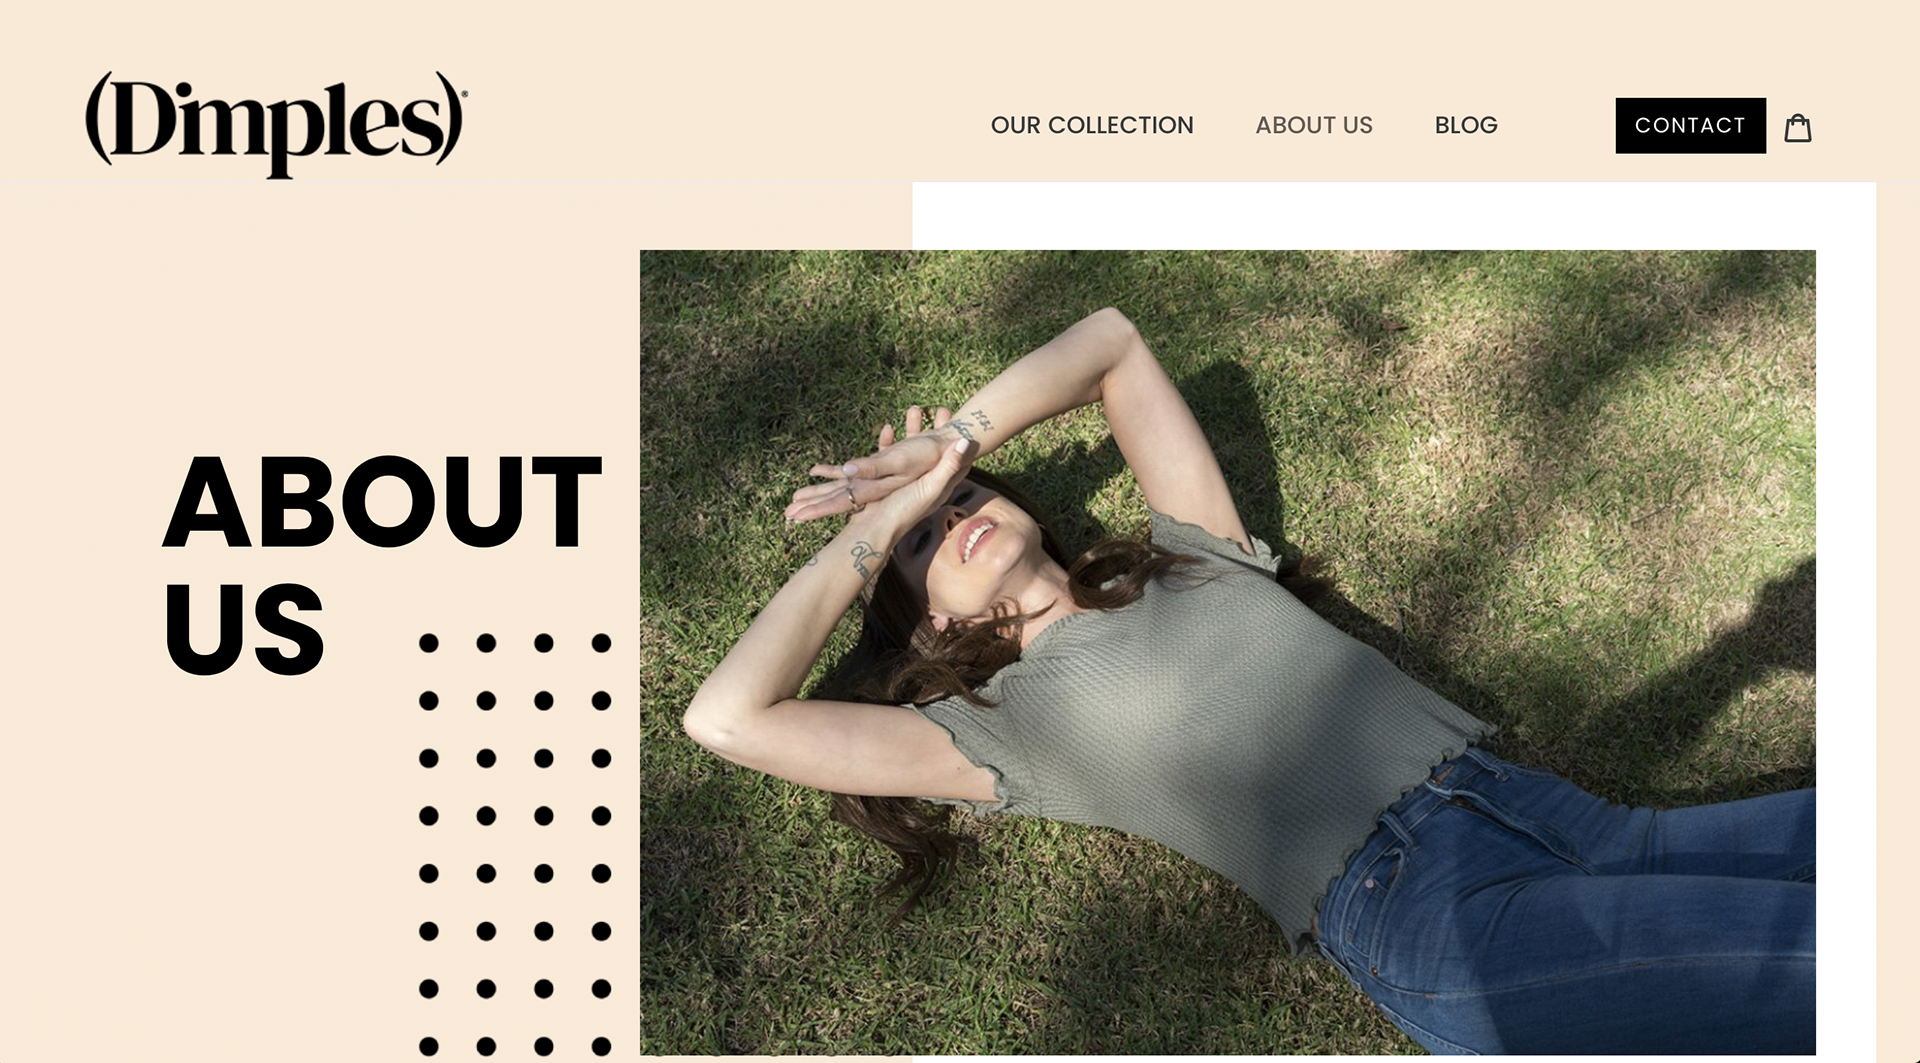Click the hero photo of woman on grass

[1227, 652]
